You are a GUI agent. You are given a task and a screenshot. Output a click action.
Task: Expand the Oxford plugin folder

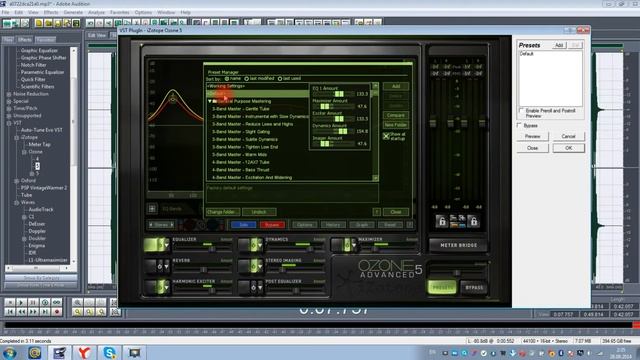click(16, 181)
